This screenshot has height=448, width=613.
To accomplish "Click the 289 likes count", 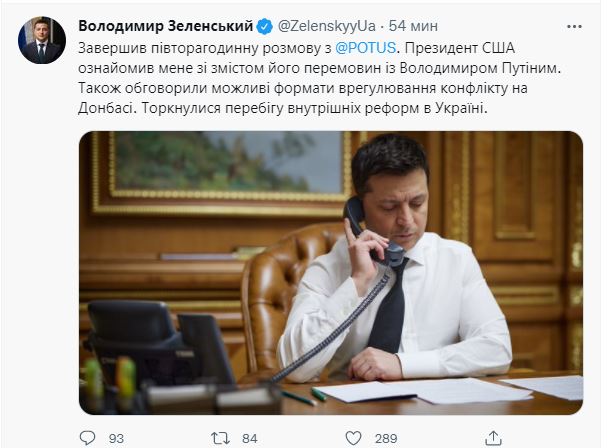I will click(386, 438).
